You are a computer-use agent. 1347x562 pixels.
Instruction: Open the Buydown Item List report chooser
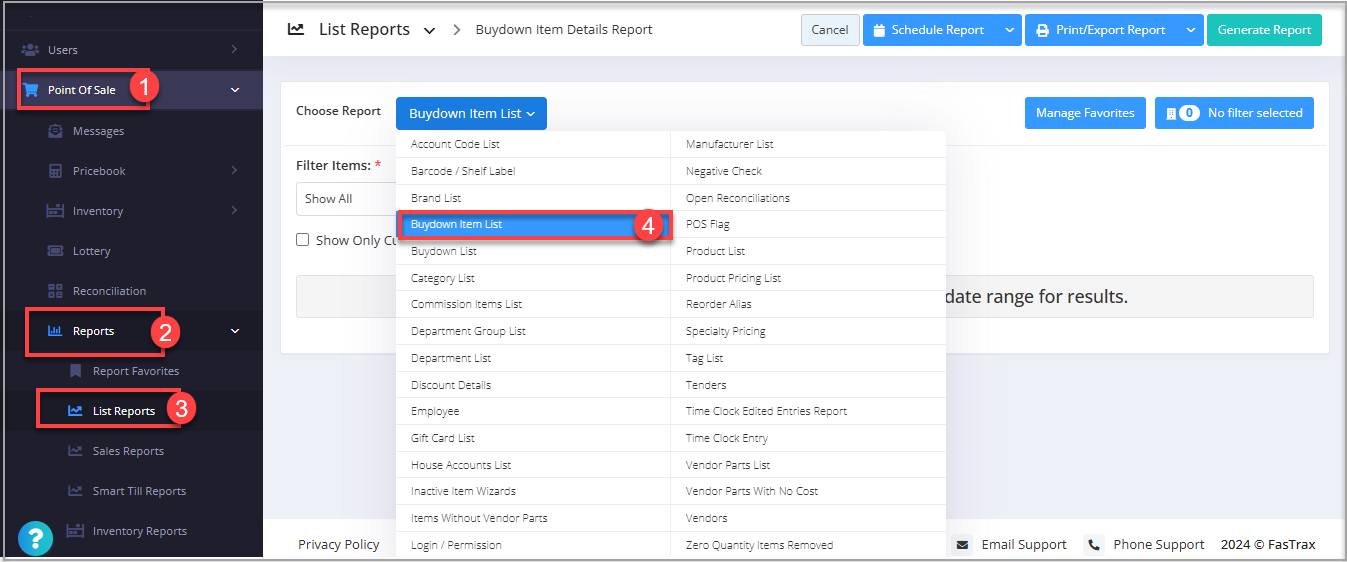pos(471,114)
